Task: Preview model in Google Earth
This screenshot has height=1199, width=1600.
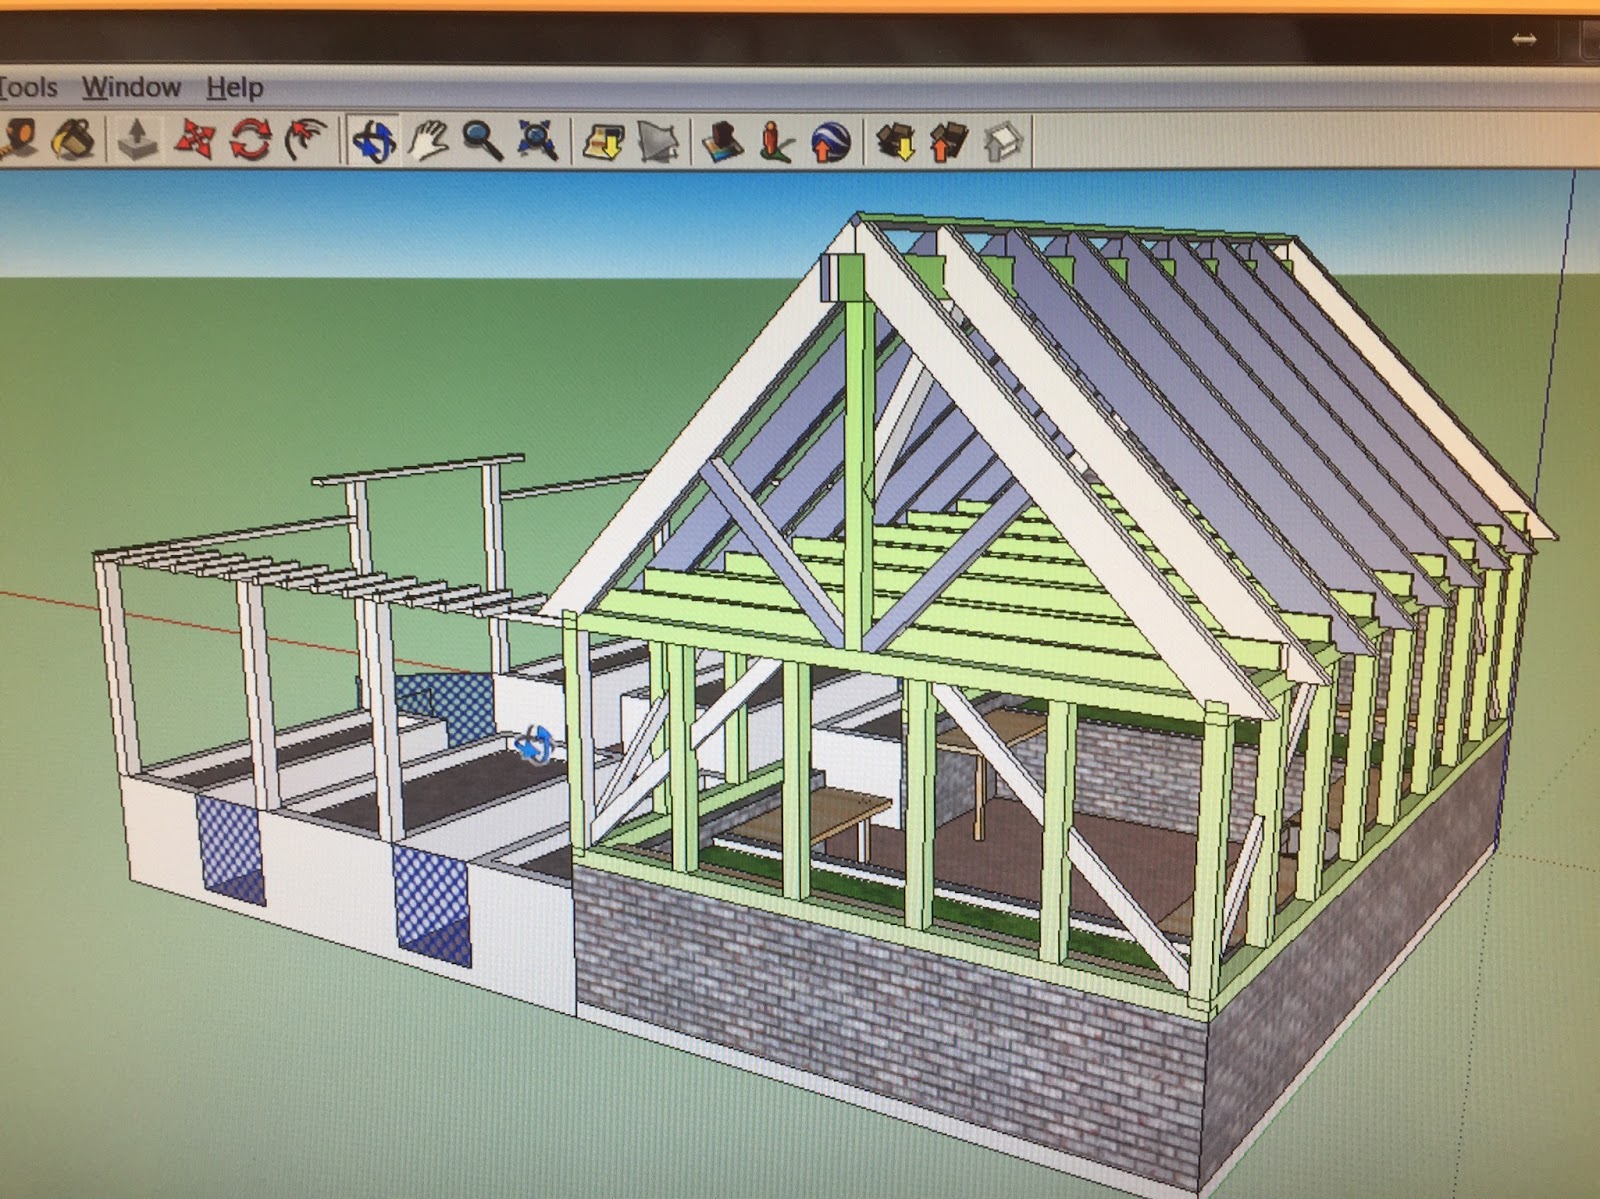Action: click(x=830, y=141)
